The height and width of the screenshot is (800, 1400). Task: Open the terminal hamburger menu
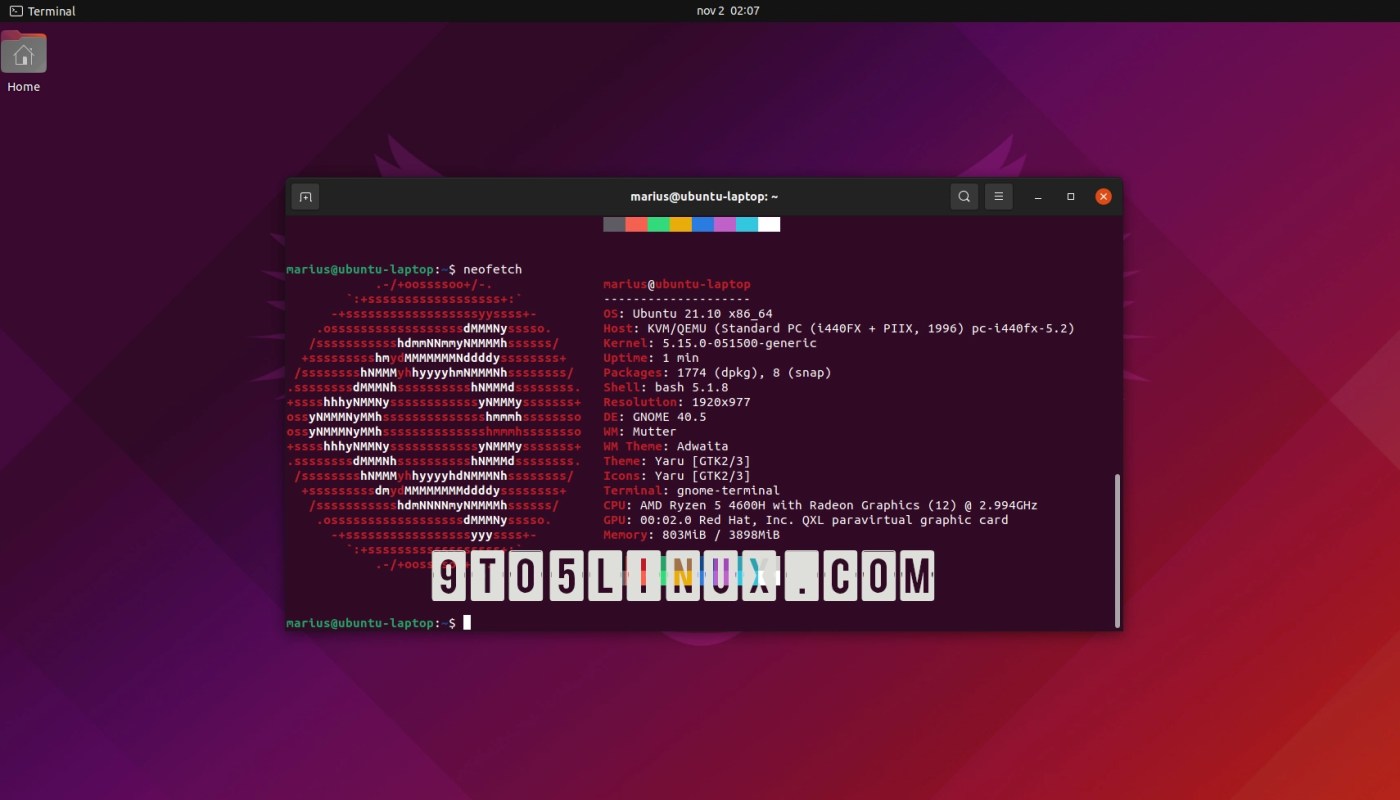[999, 197]
